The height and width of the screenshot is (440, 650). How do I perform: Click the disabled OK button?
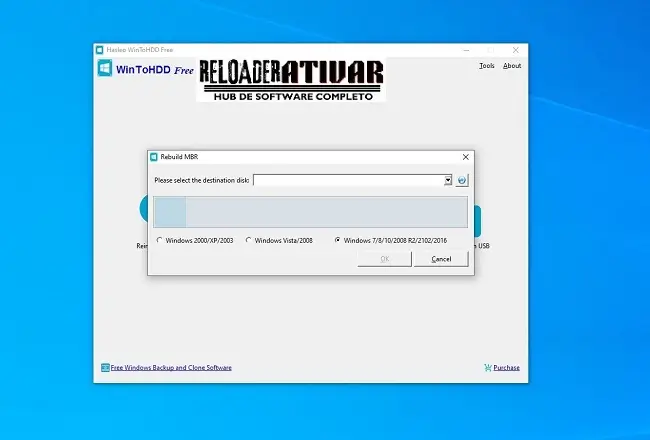[385, 259]
